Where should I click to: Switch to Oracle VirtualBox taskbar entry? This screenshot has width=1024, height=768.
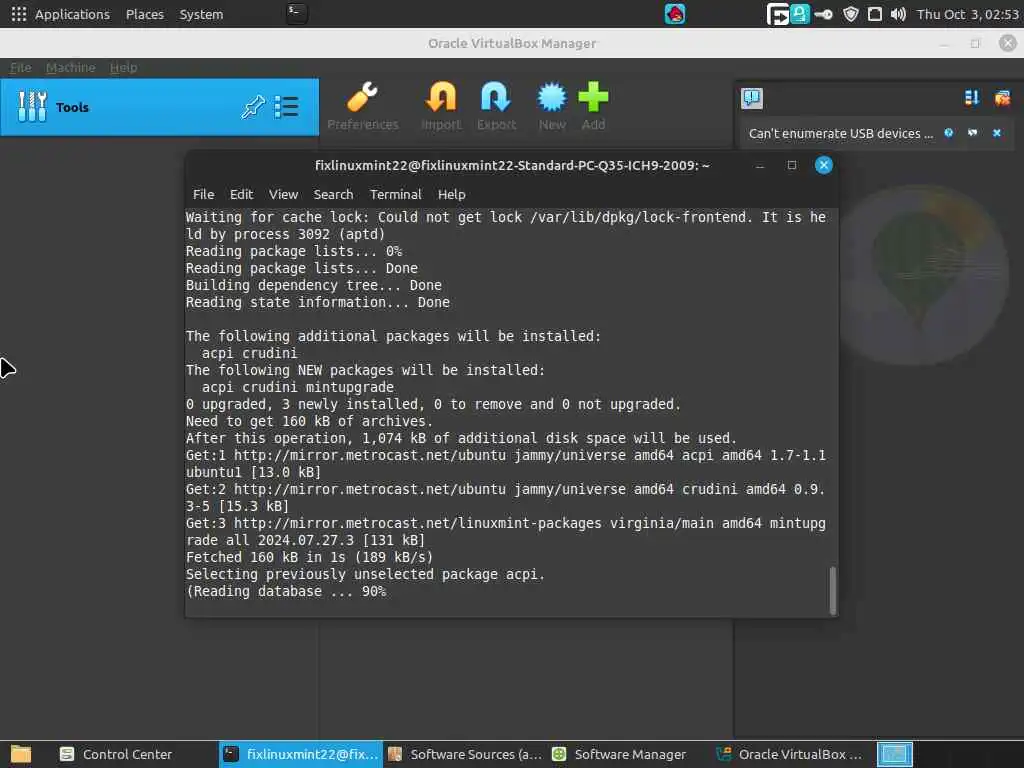click(789, 754)
